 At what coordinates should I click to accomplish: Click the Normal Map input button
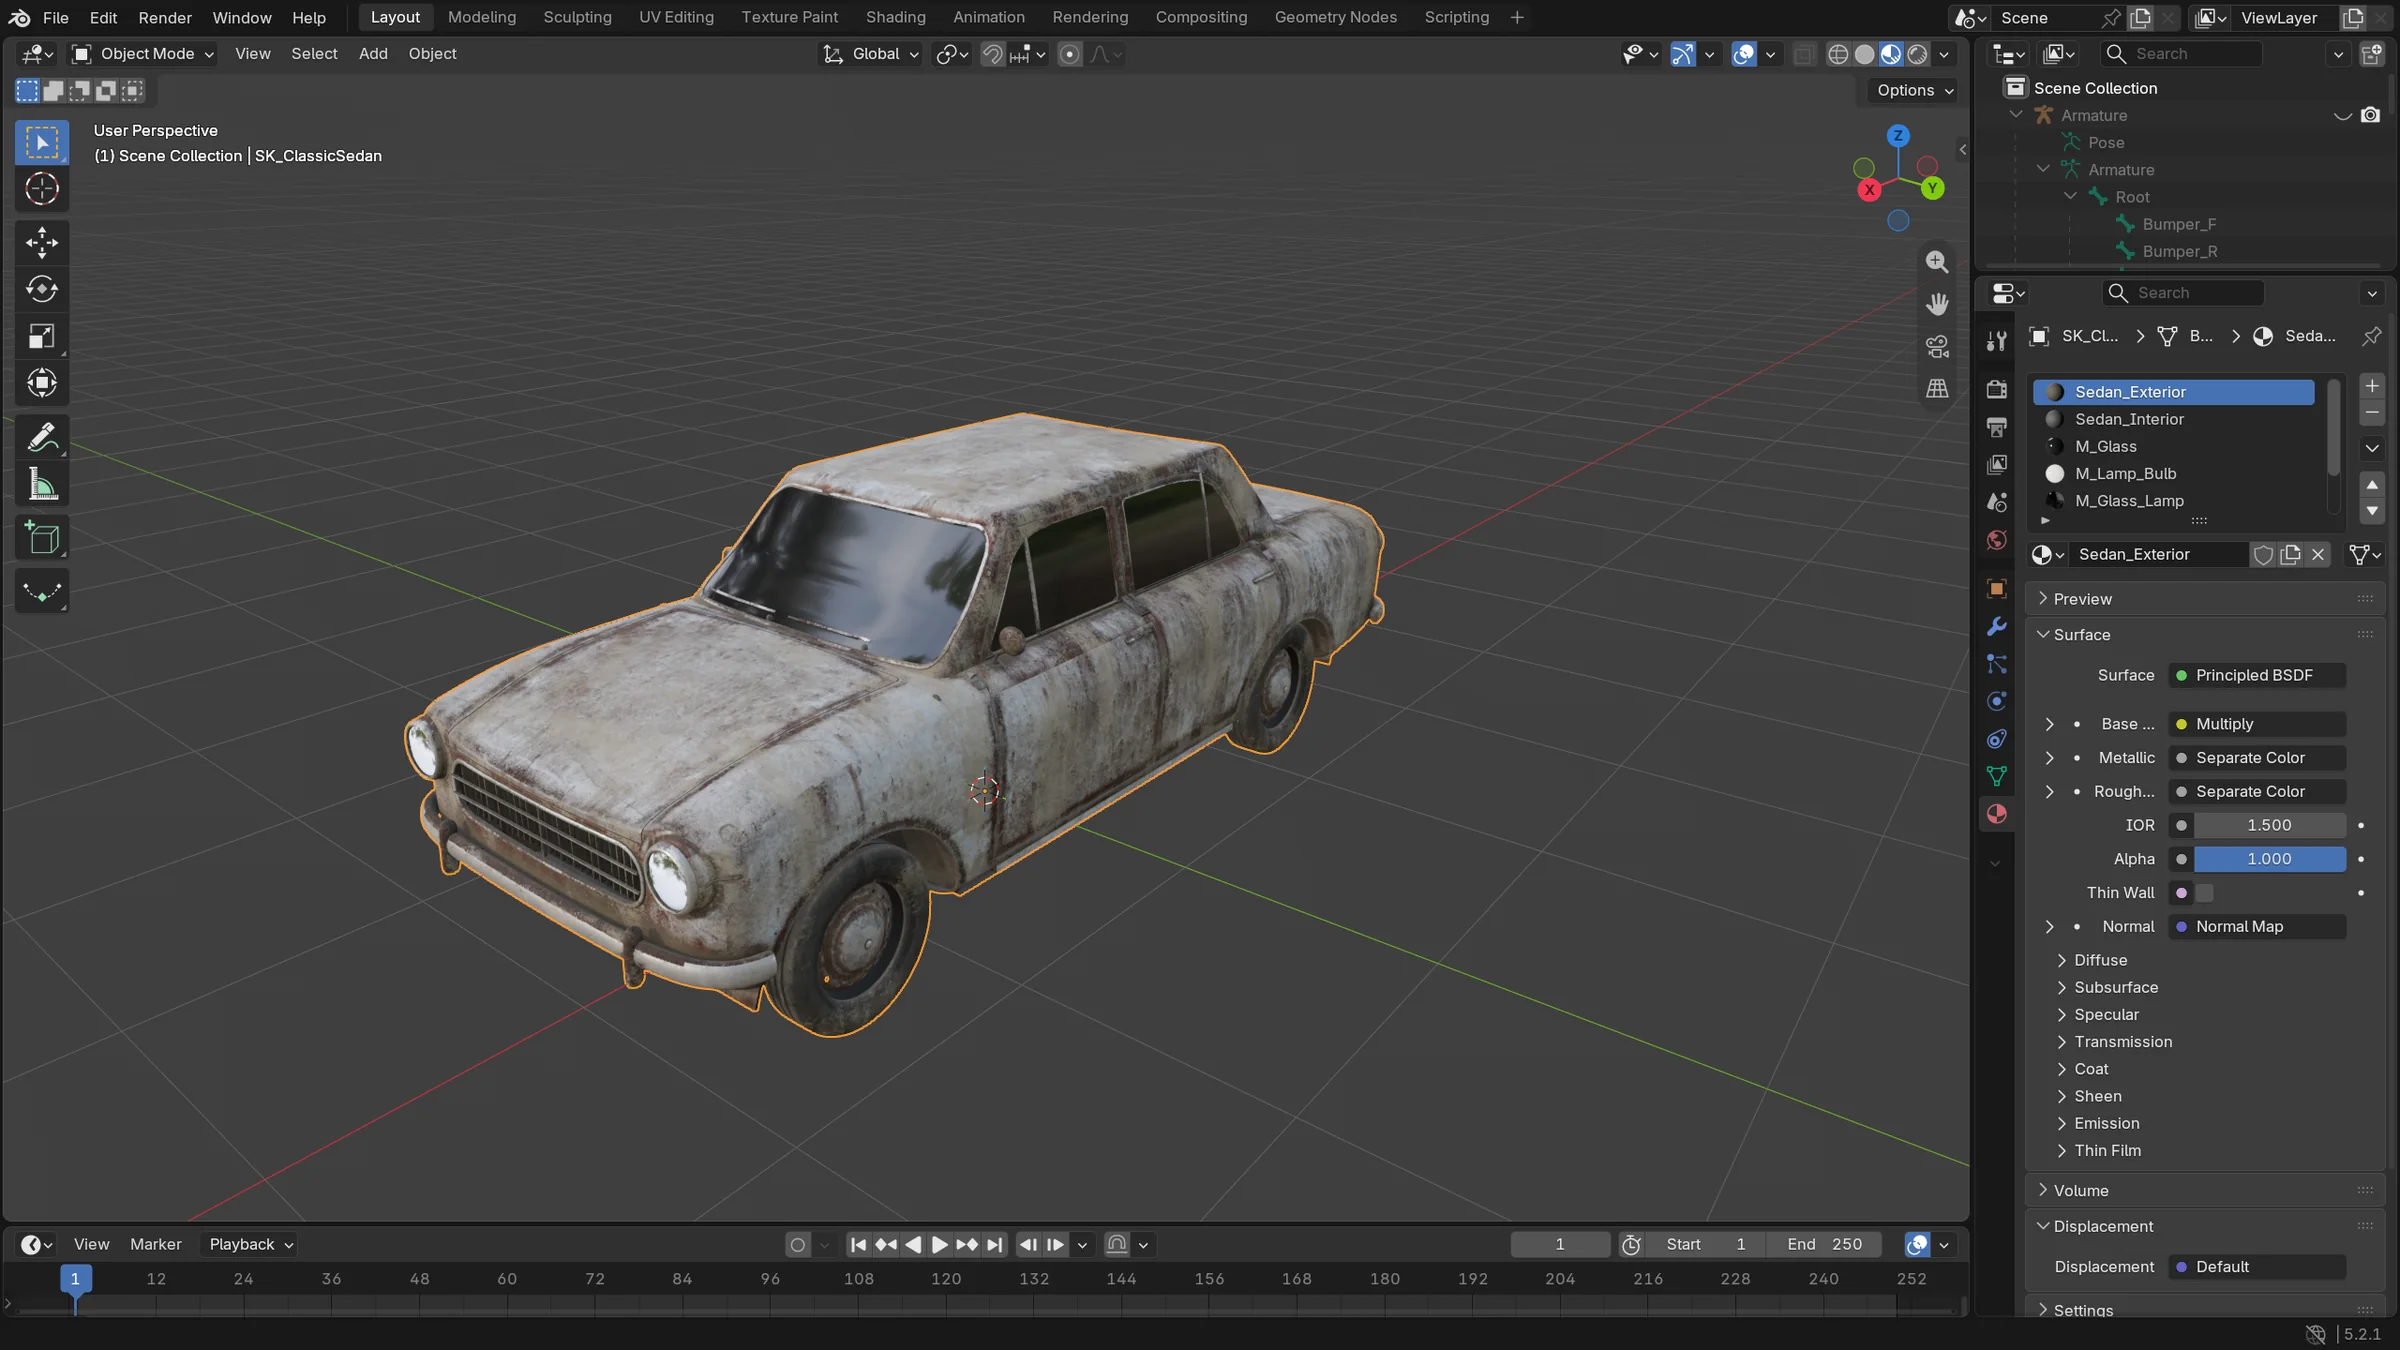[2257, 927]
